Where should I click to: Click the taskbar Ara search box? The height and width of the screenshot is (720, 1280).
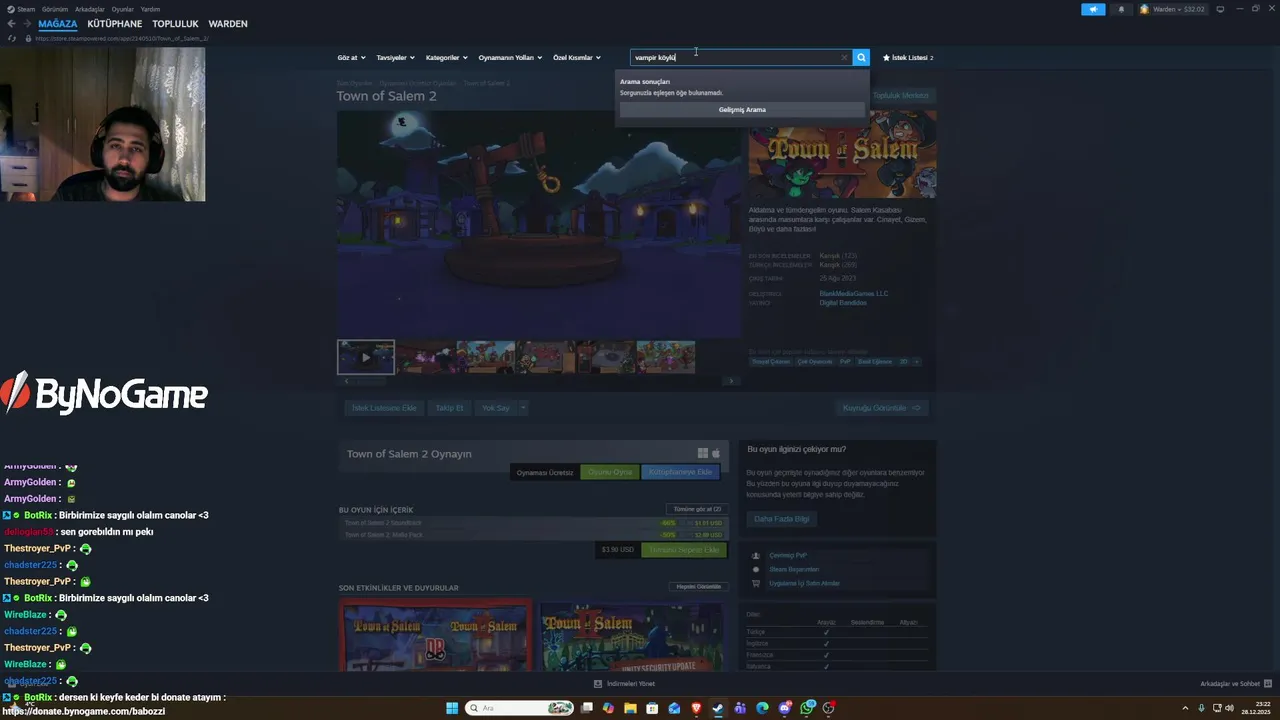(x=520, y=708)
